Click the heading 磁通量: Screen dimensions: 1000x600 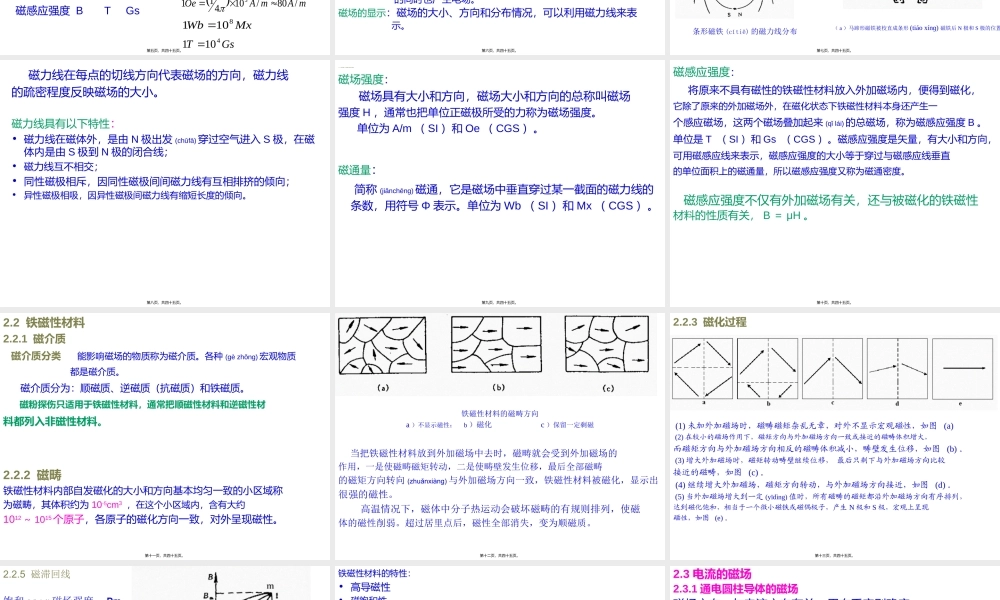[357, 170]
